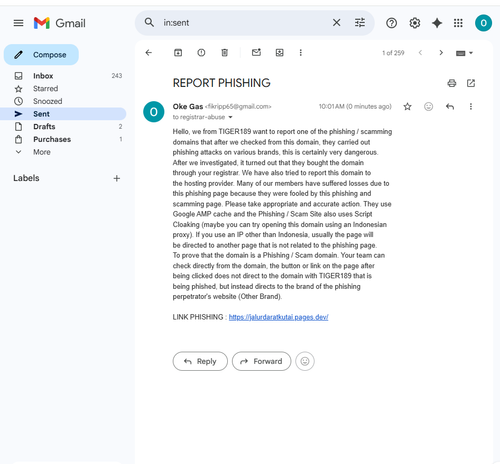Click sender avatar for Oke Gas
The height and width of the screenshot is (464, 500).
pyautogui.click(x=153, y=112)
